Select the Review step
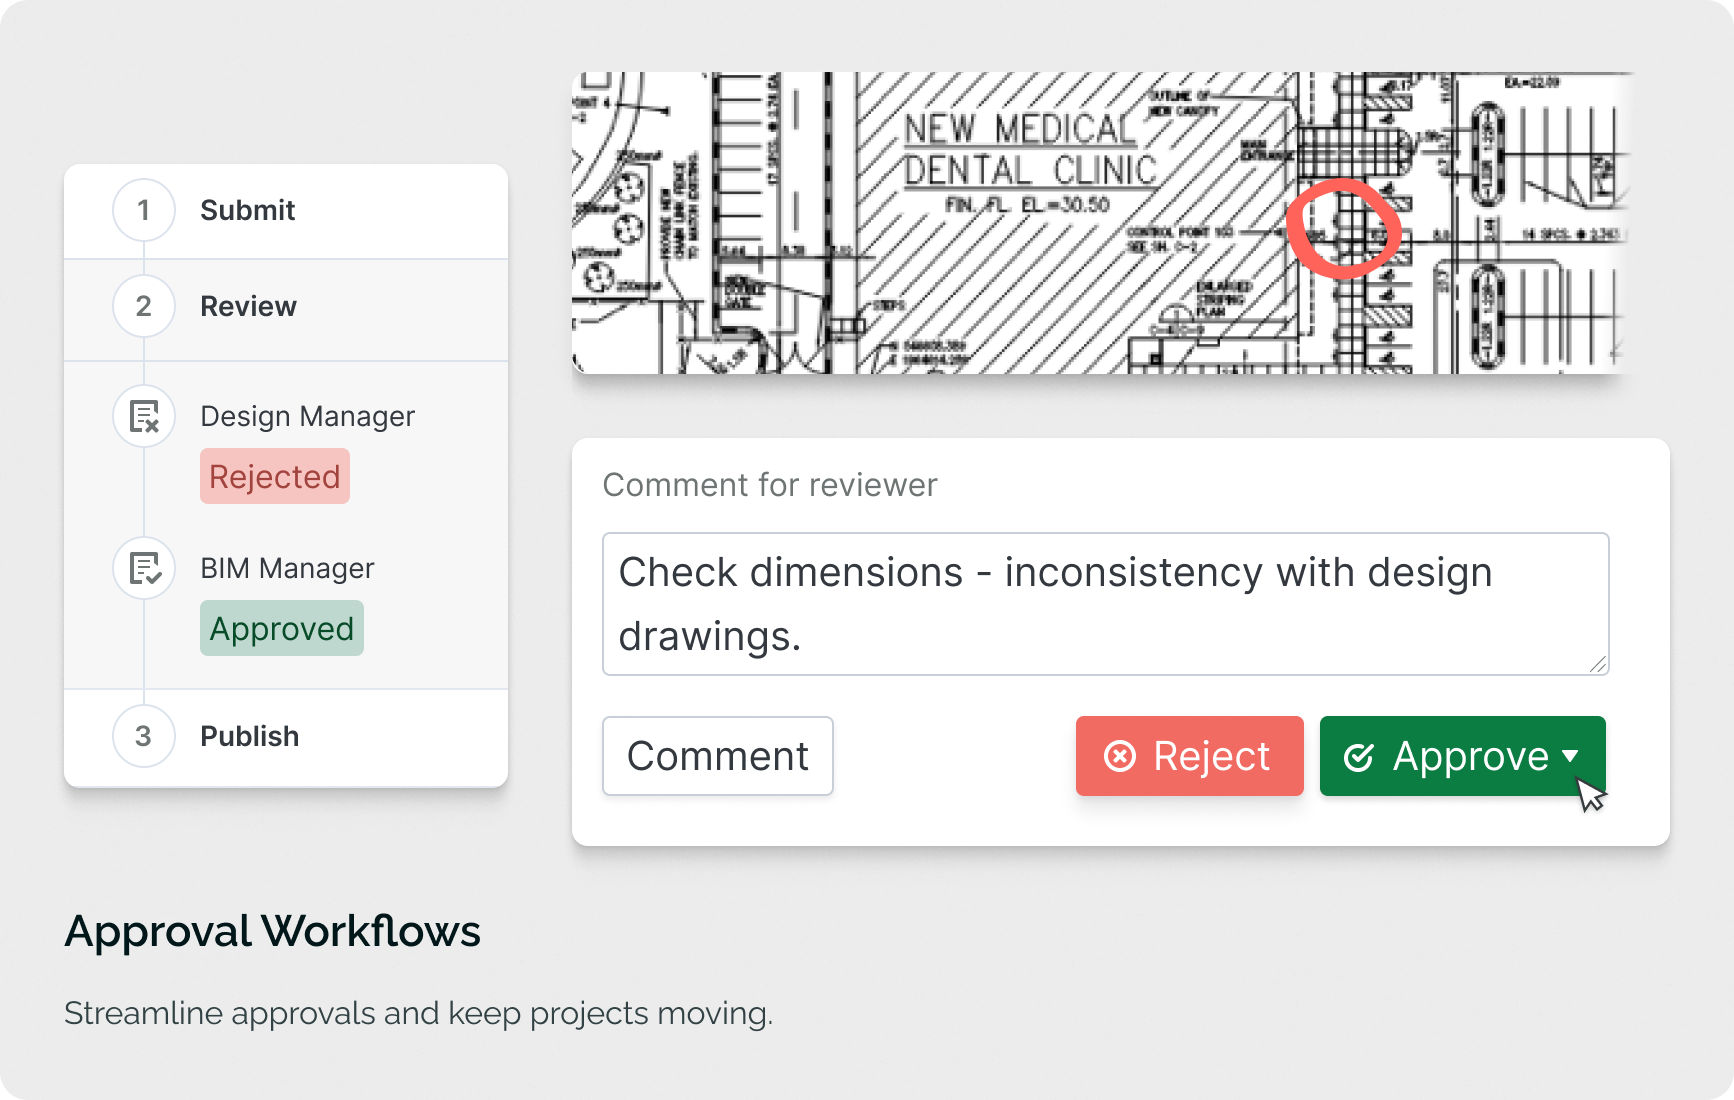This screenshot has width=1734, height=1100. pos(248,306)
